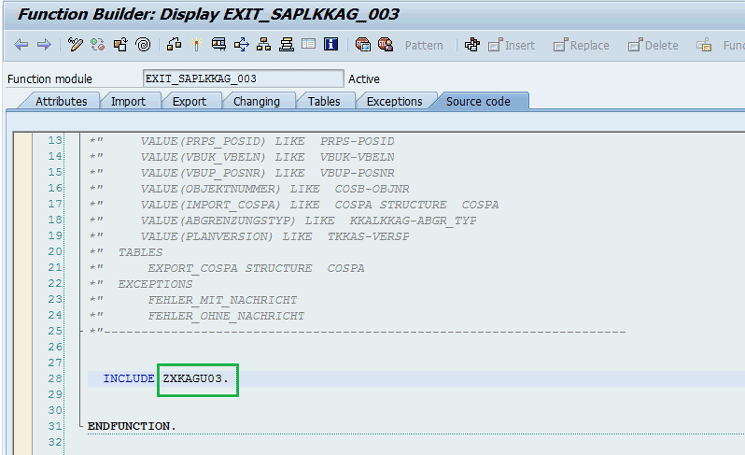
Task: Open the Attributes tab
Action: 61,102
